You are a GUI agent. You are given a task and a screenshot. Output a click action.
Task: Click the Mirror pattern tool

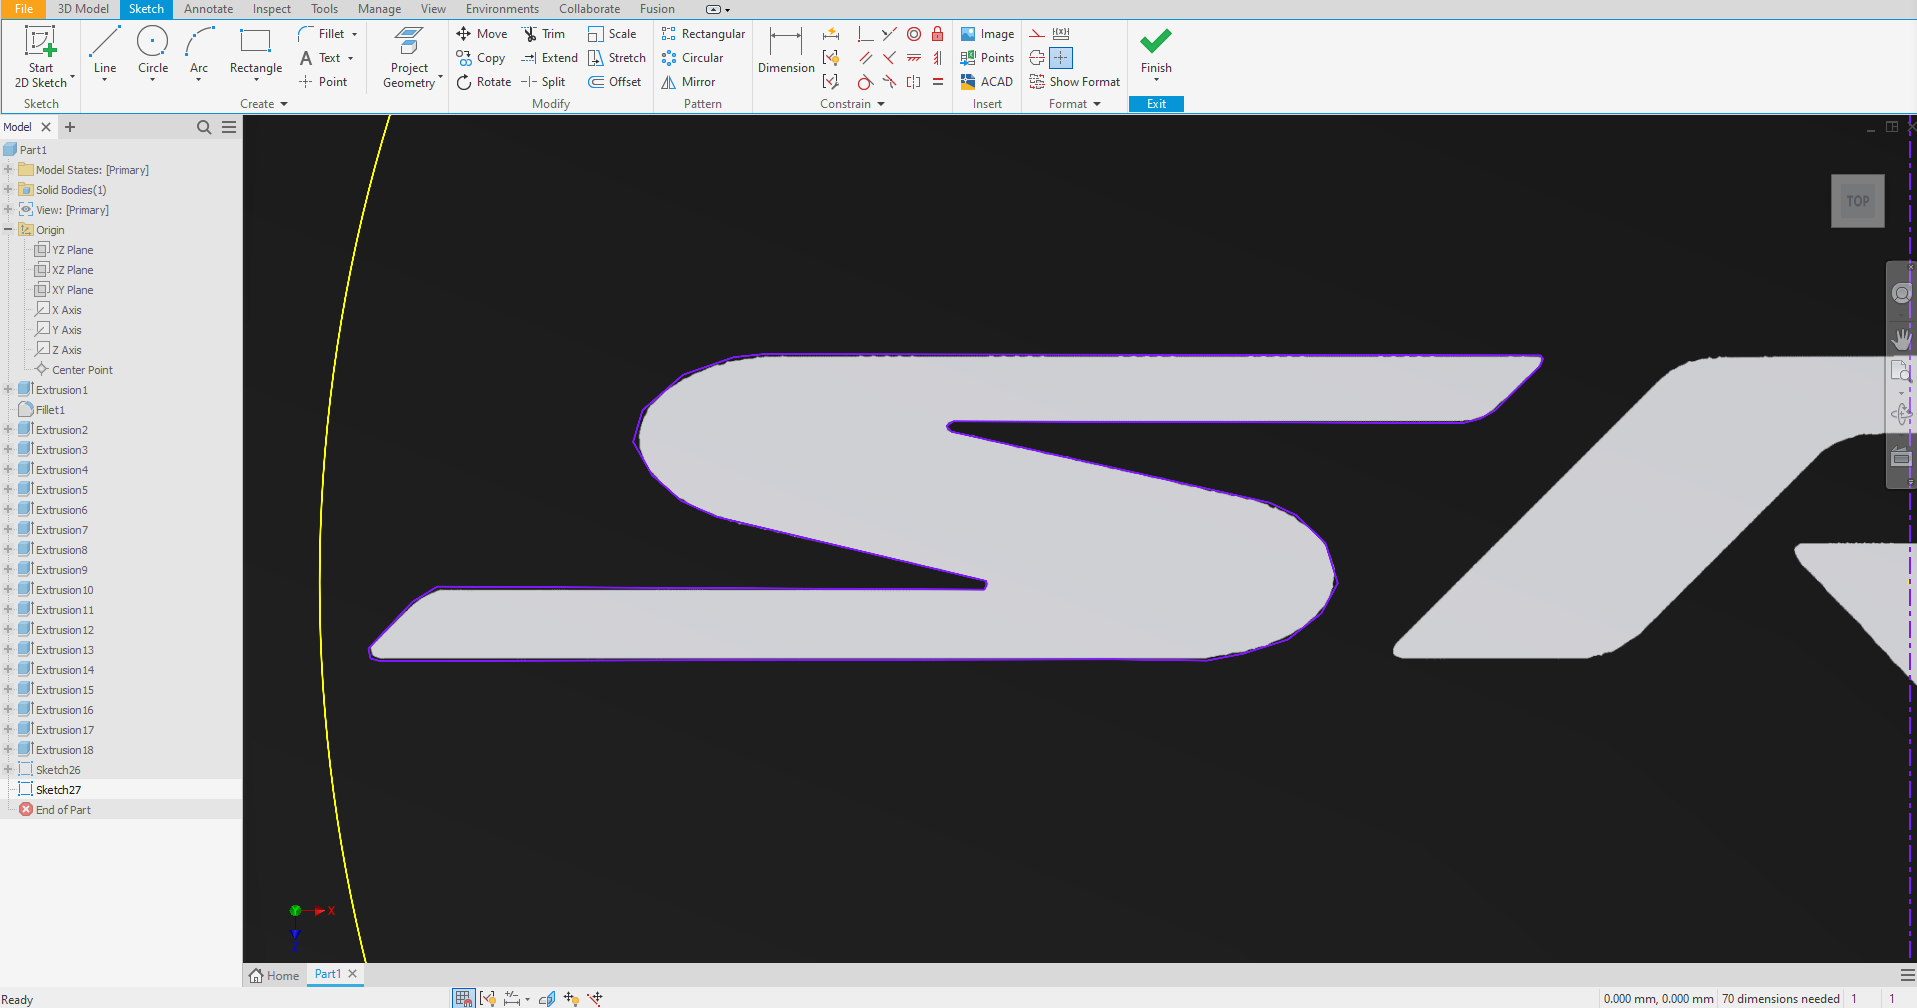pos(688,82)
